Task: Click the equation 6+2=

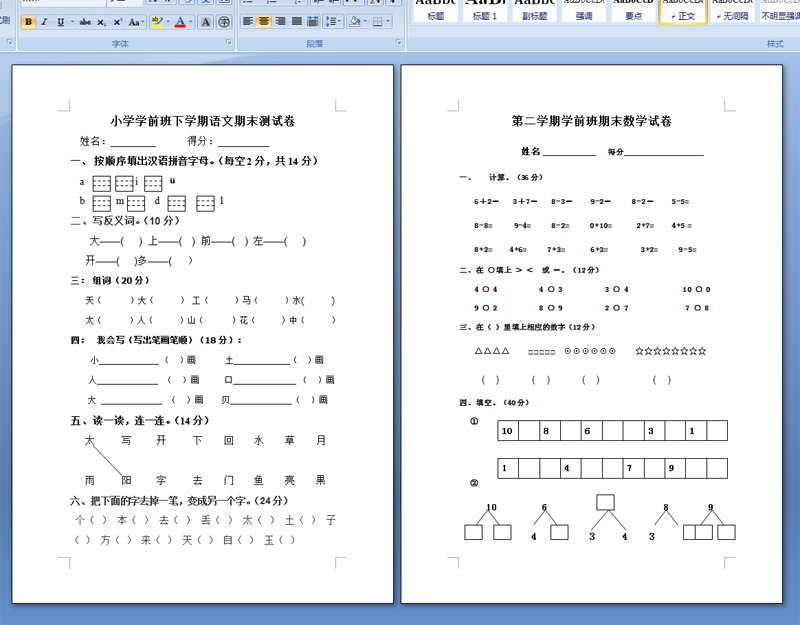Action: point(486,202)
